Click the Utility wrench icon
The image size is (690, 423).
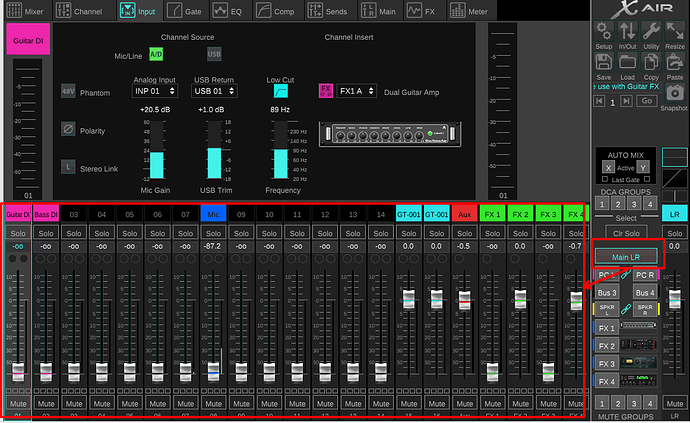pos(651,33)
